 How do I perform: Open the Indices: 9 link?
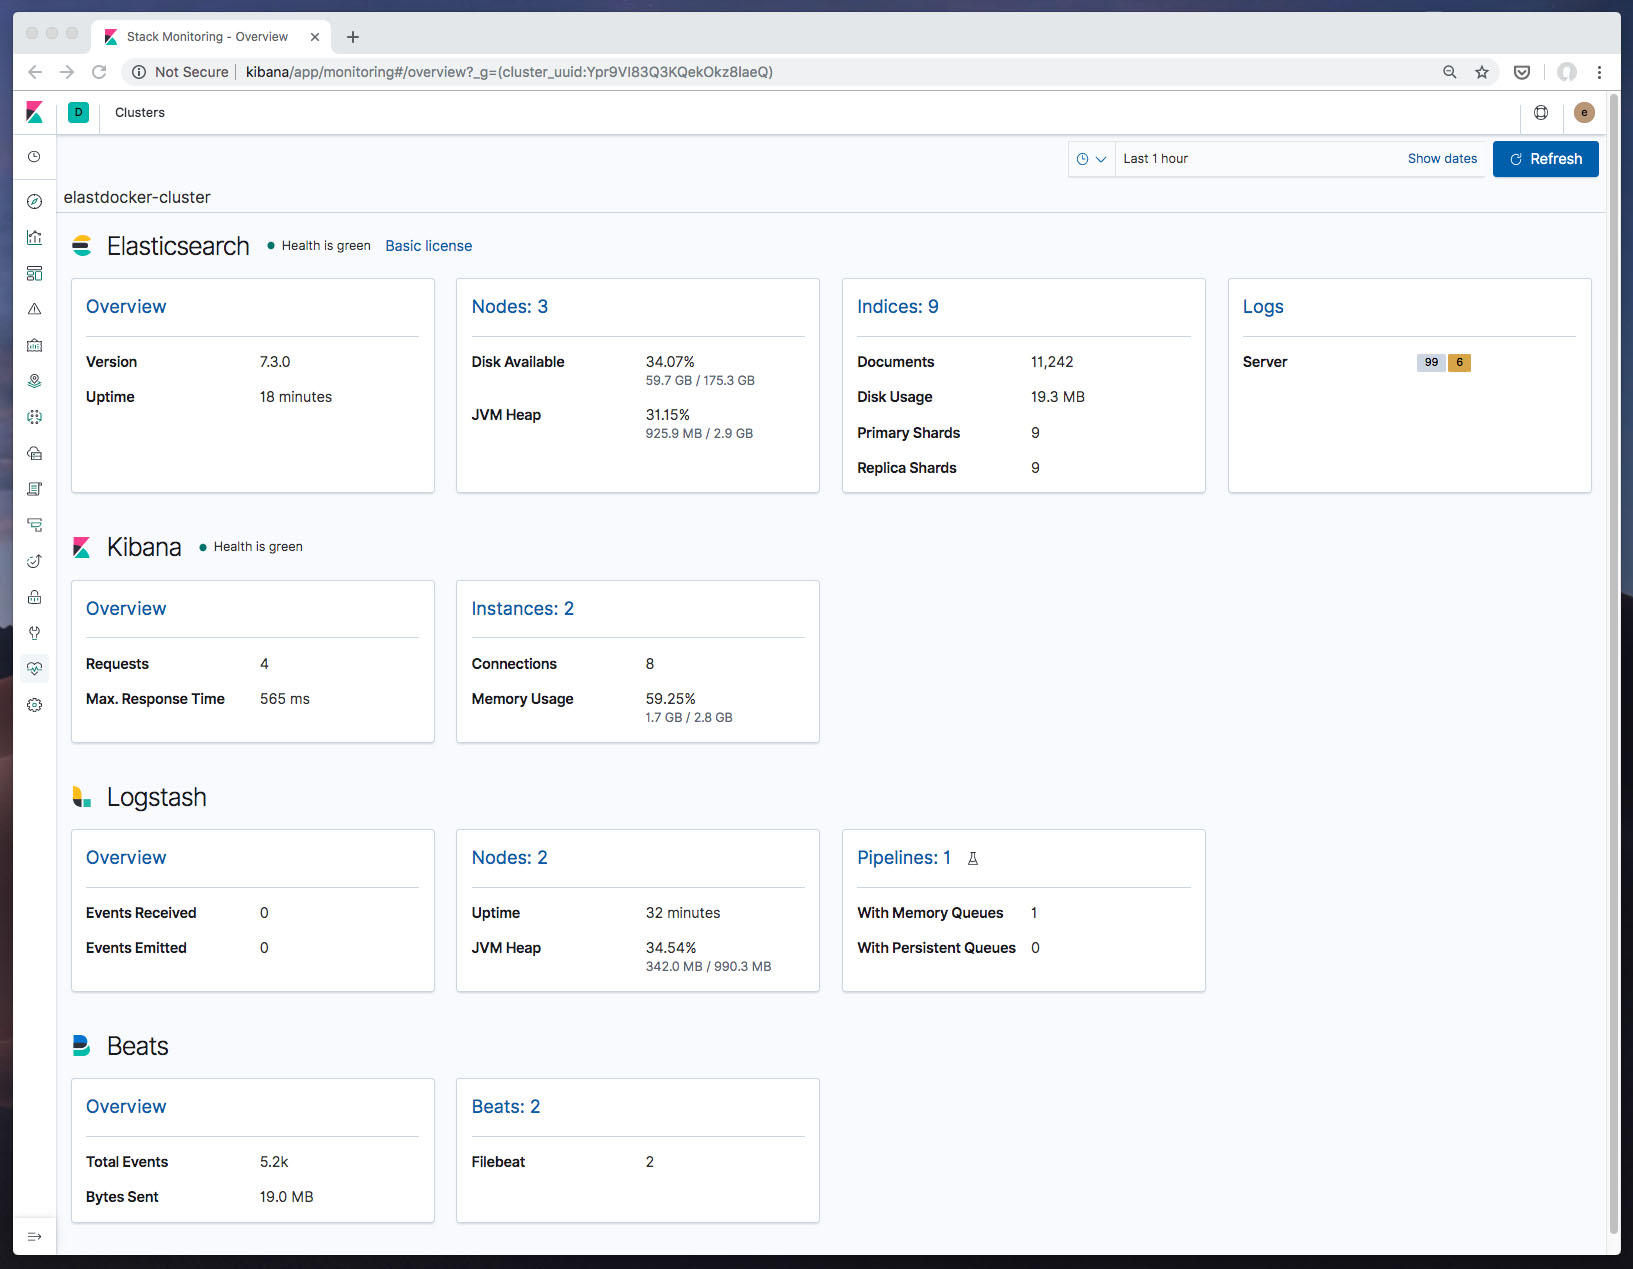898,307
